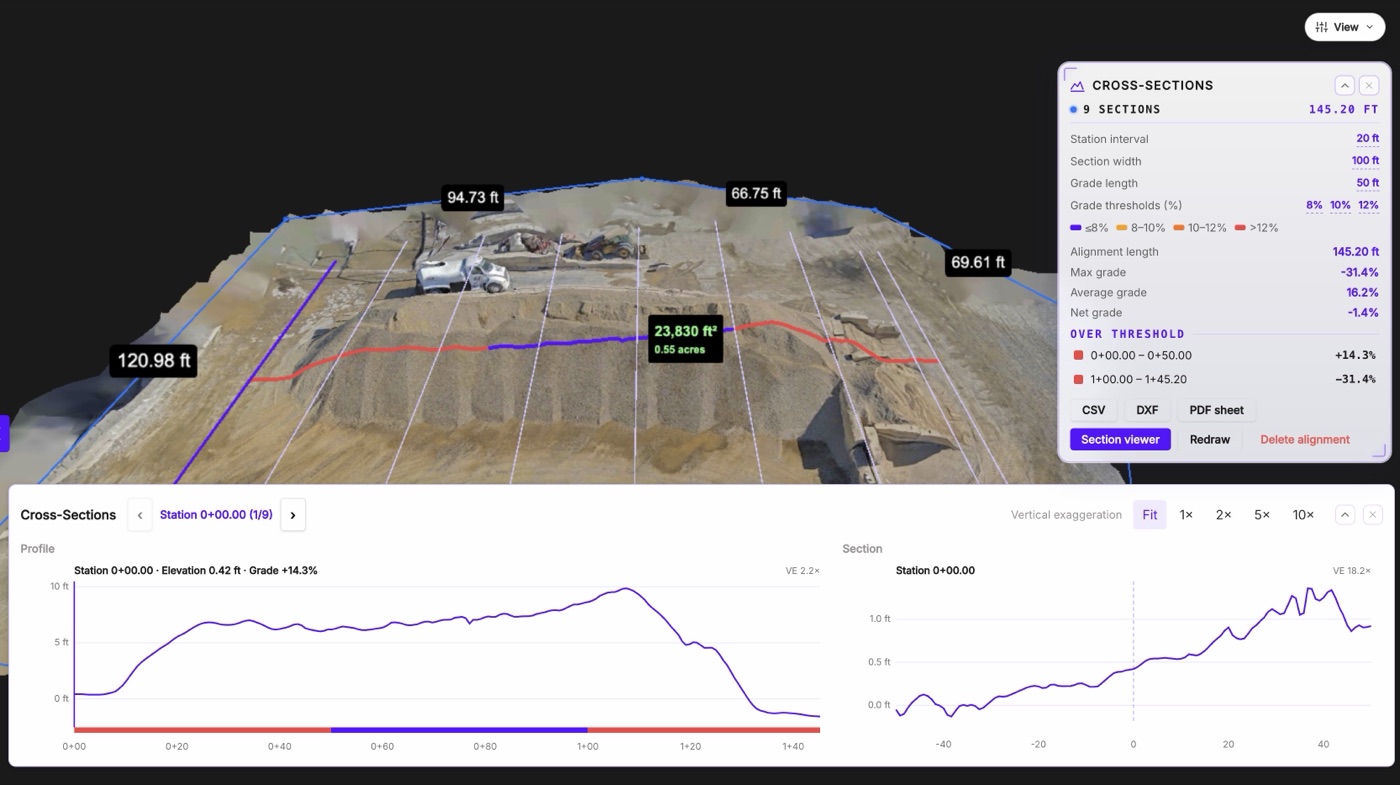The width and height of the screenshot is (1400, 785).
Task: Set vertical exaggeration to 10×
Action: coord(1303,515)
